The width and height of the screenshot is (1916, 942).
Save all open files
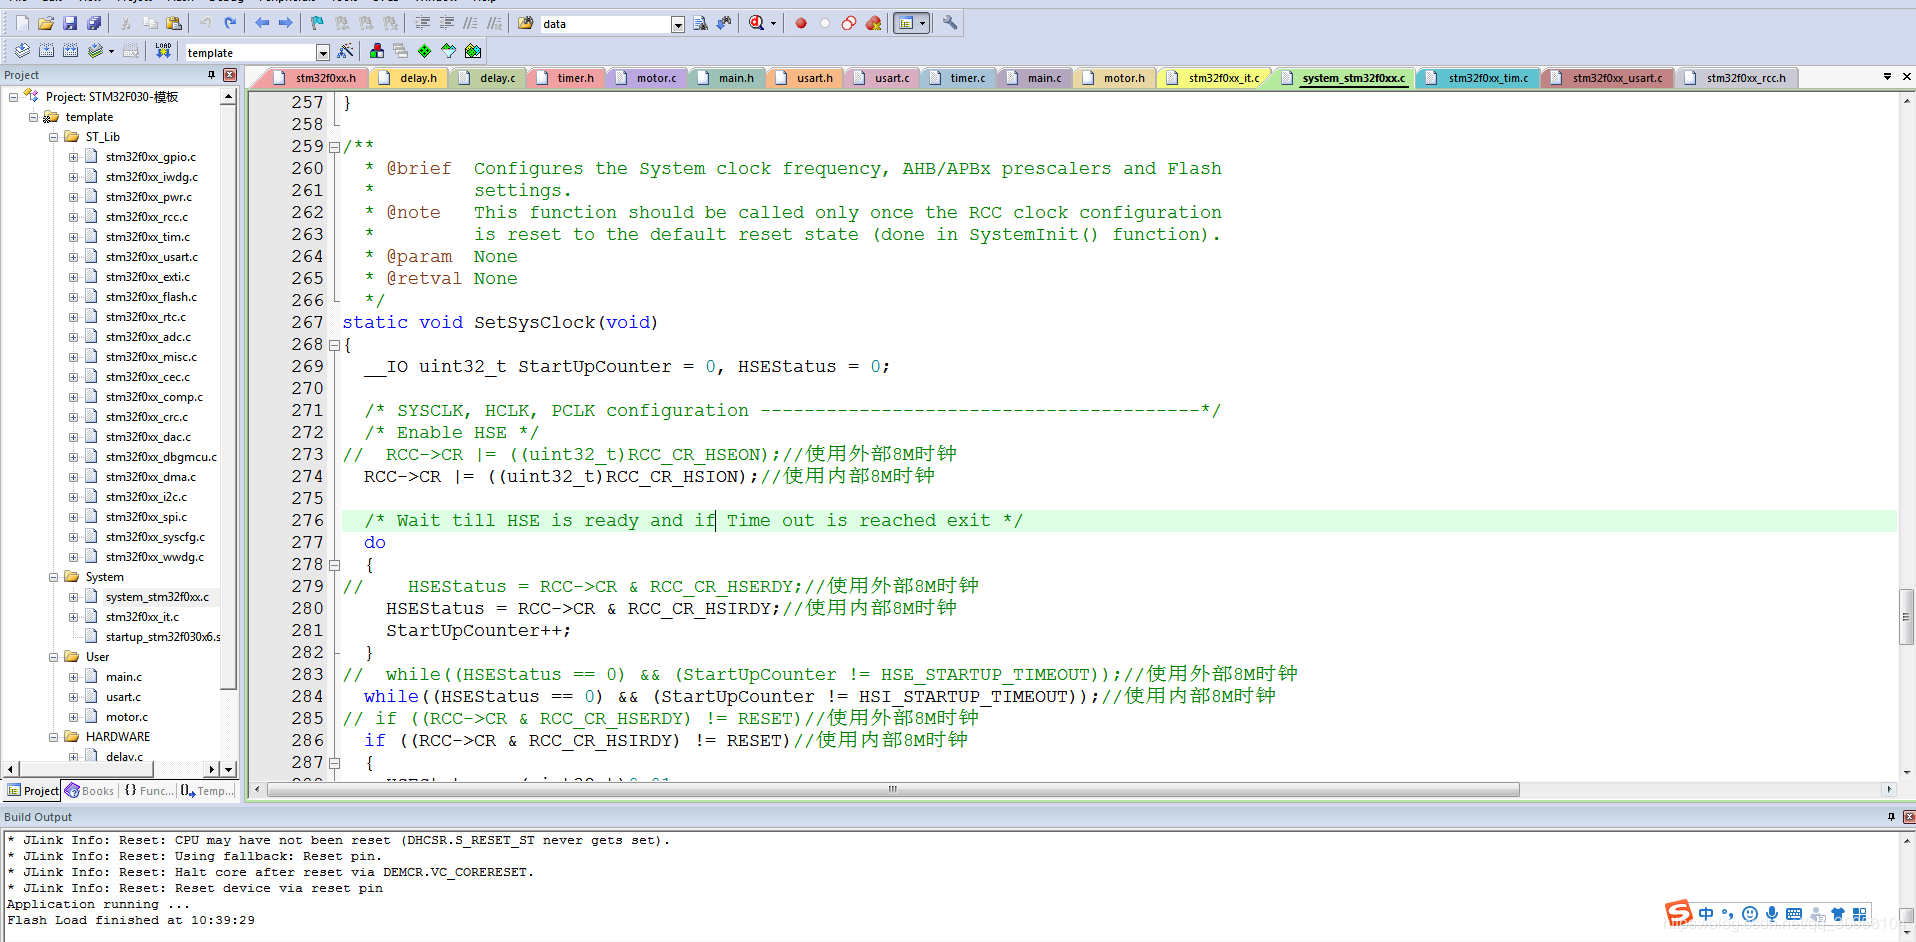pos(94,23)
